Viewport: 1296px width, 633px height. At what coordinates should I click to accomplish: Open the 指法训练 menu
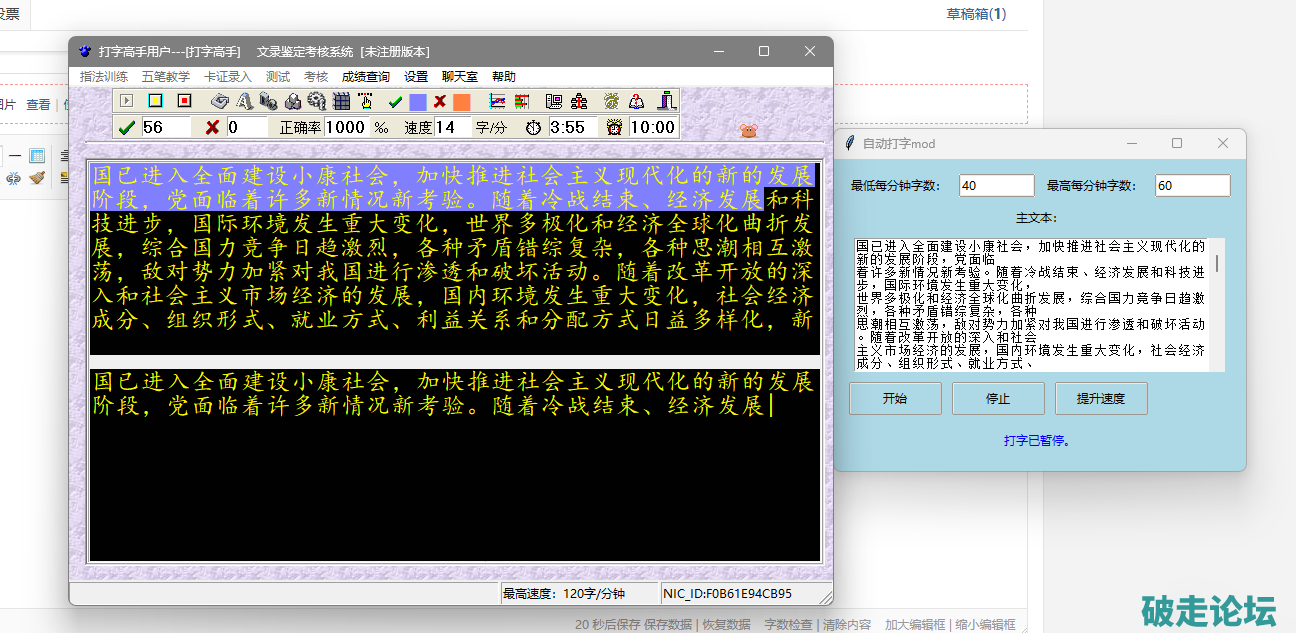[103, 77]
